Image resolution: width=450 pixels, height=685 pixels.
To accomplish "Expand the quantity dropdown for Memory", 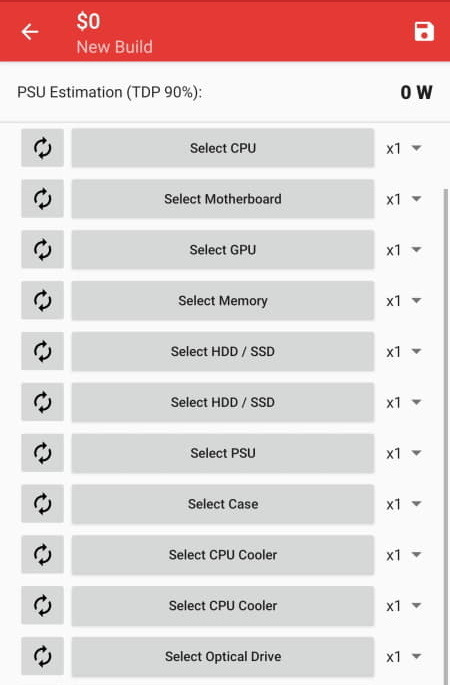I will click(404, 301).
